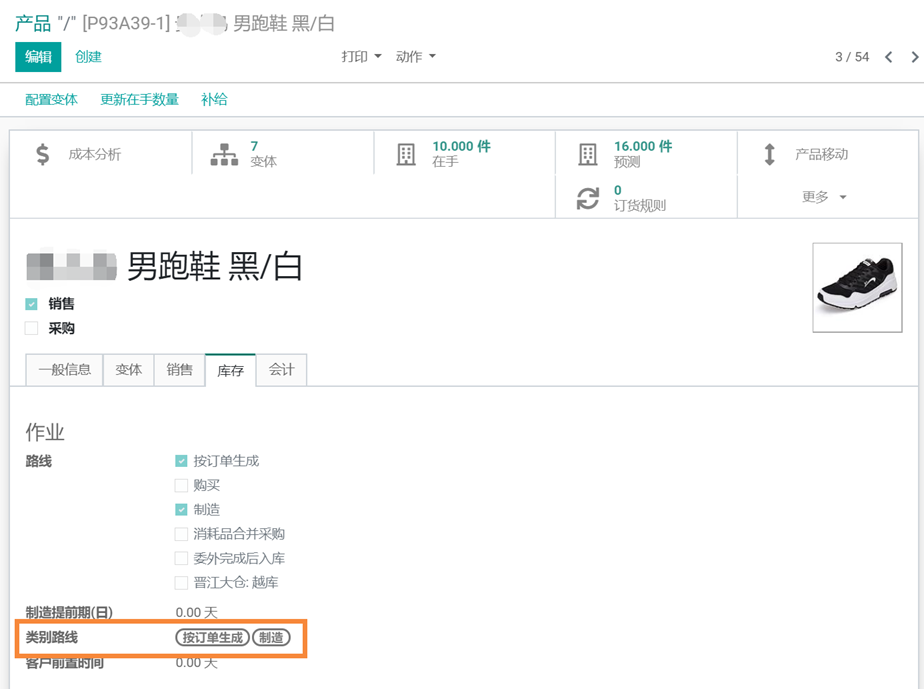
Task: Click the 0.00 天 manufacturing lead time value
Action: coord(196,613)
